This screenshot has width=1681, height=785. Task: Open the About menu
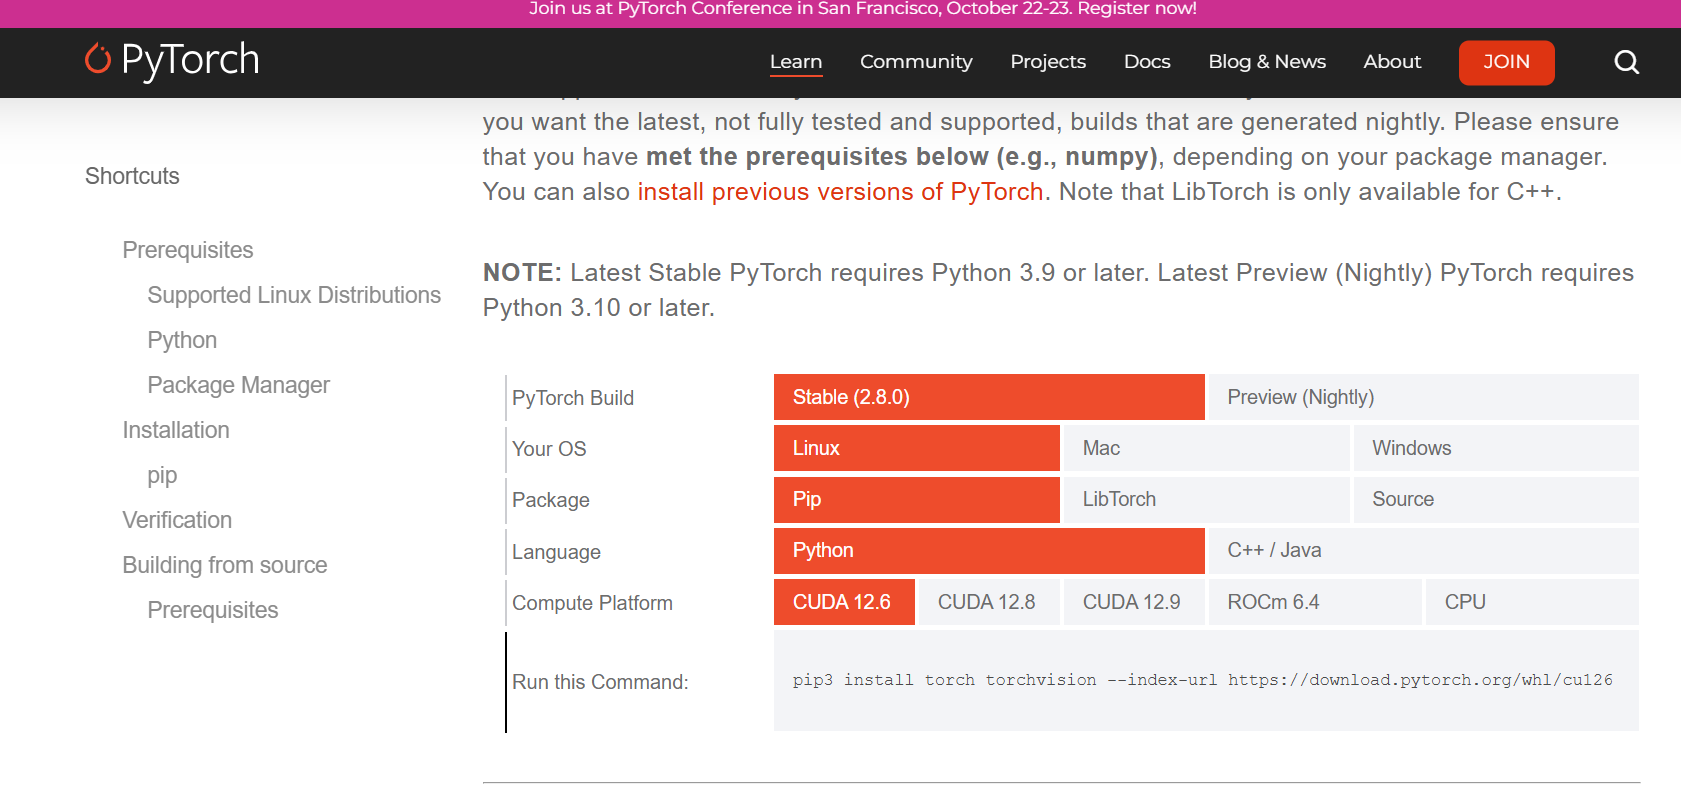coord(1392,62)
